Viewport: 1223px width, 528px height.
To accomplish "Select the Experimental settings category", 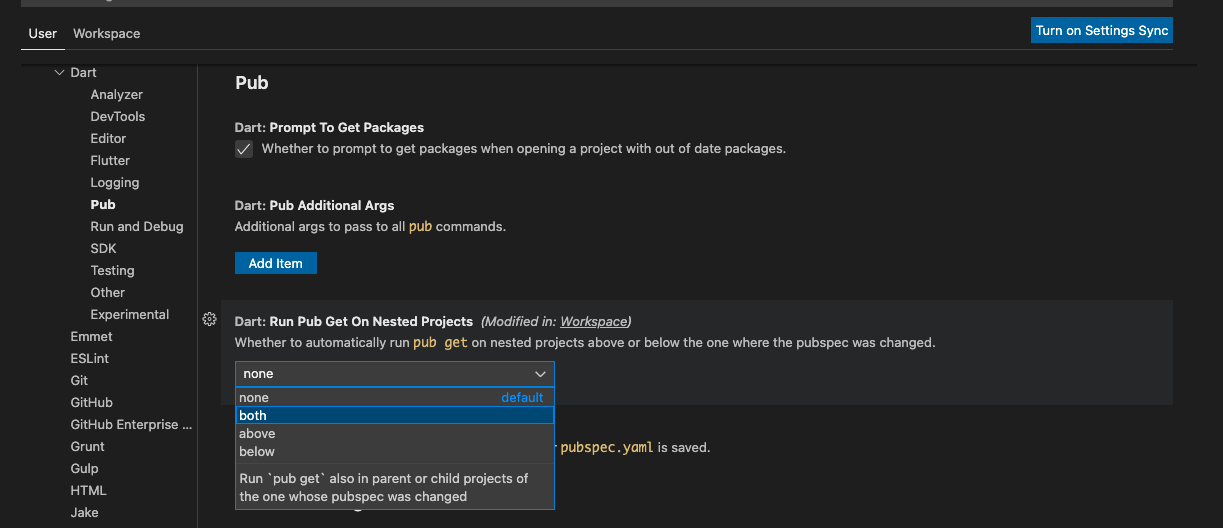I will point(130,315).
